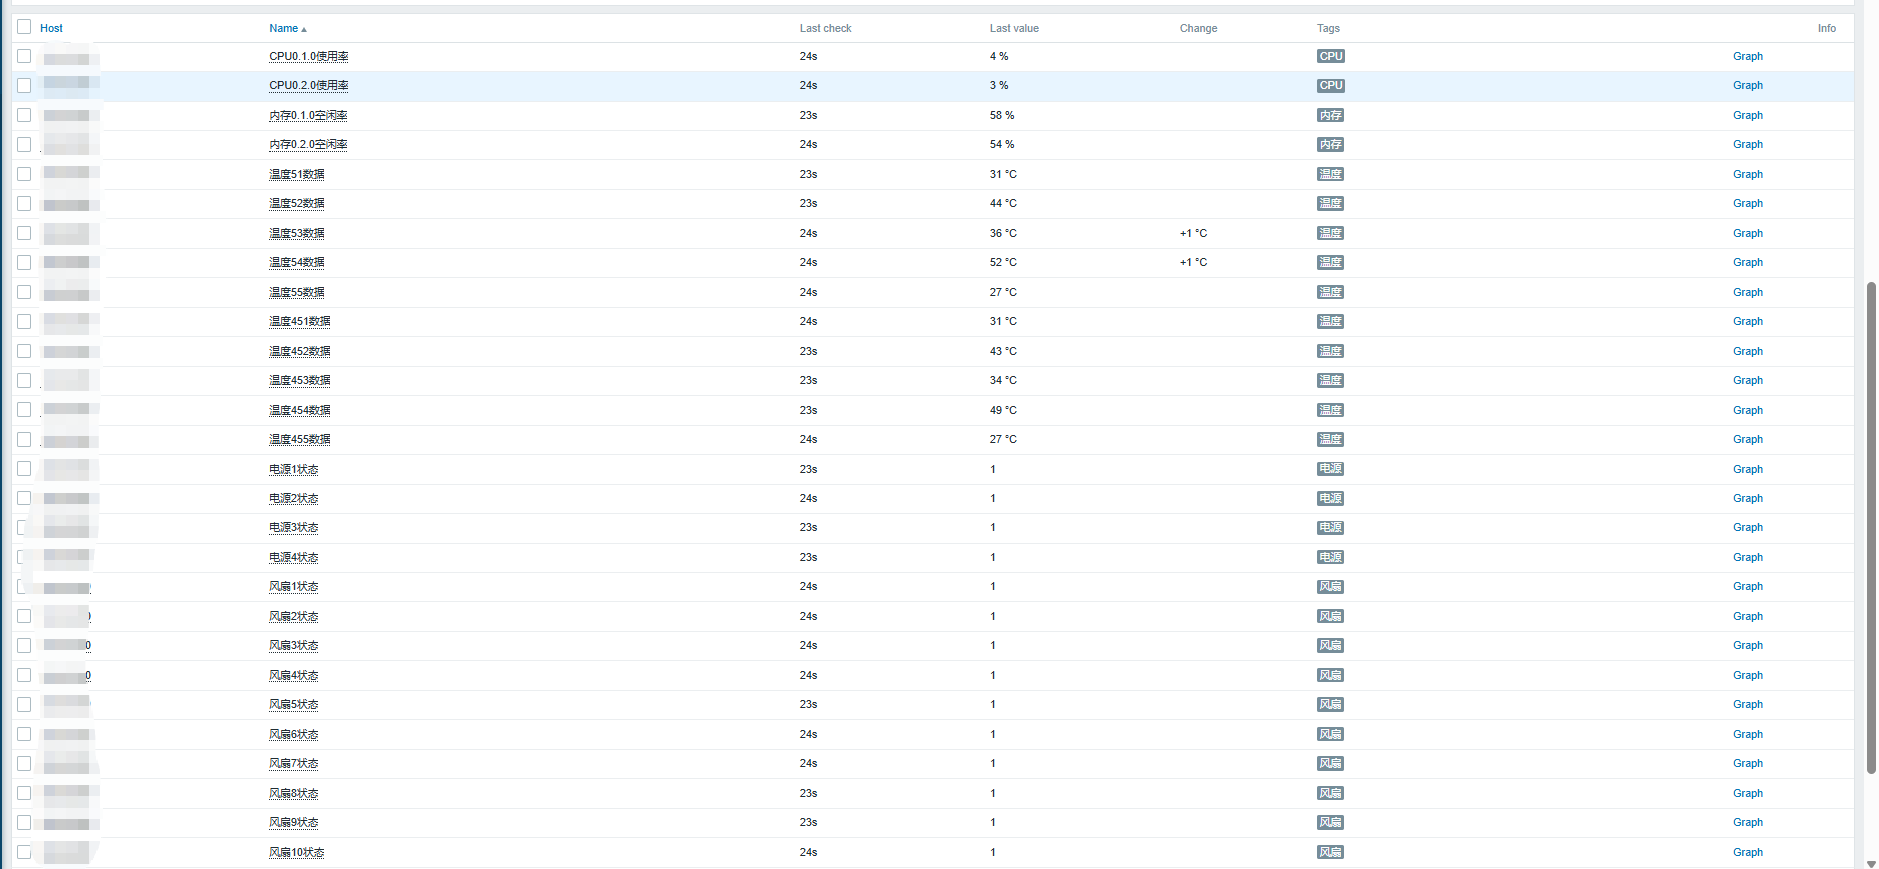This screenshot has height=869, width=1879.
Task: Click the 温度 tag for 温度455数据
Action: coord(1330,440)
